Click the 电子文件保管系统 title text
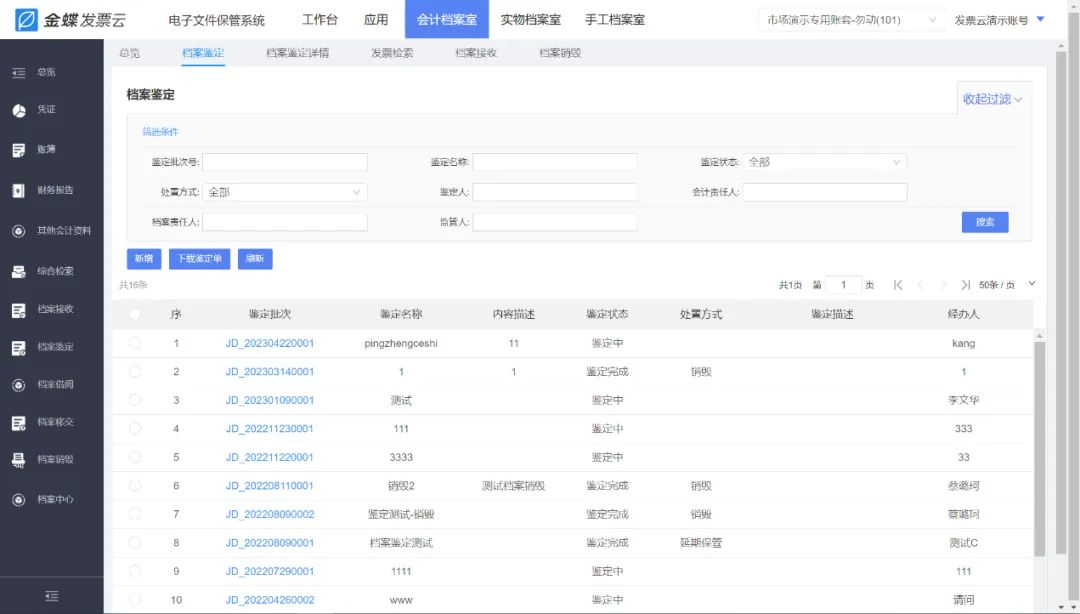Image resolution: width=1080 pixels, height=614 pixels. point(216,21)
